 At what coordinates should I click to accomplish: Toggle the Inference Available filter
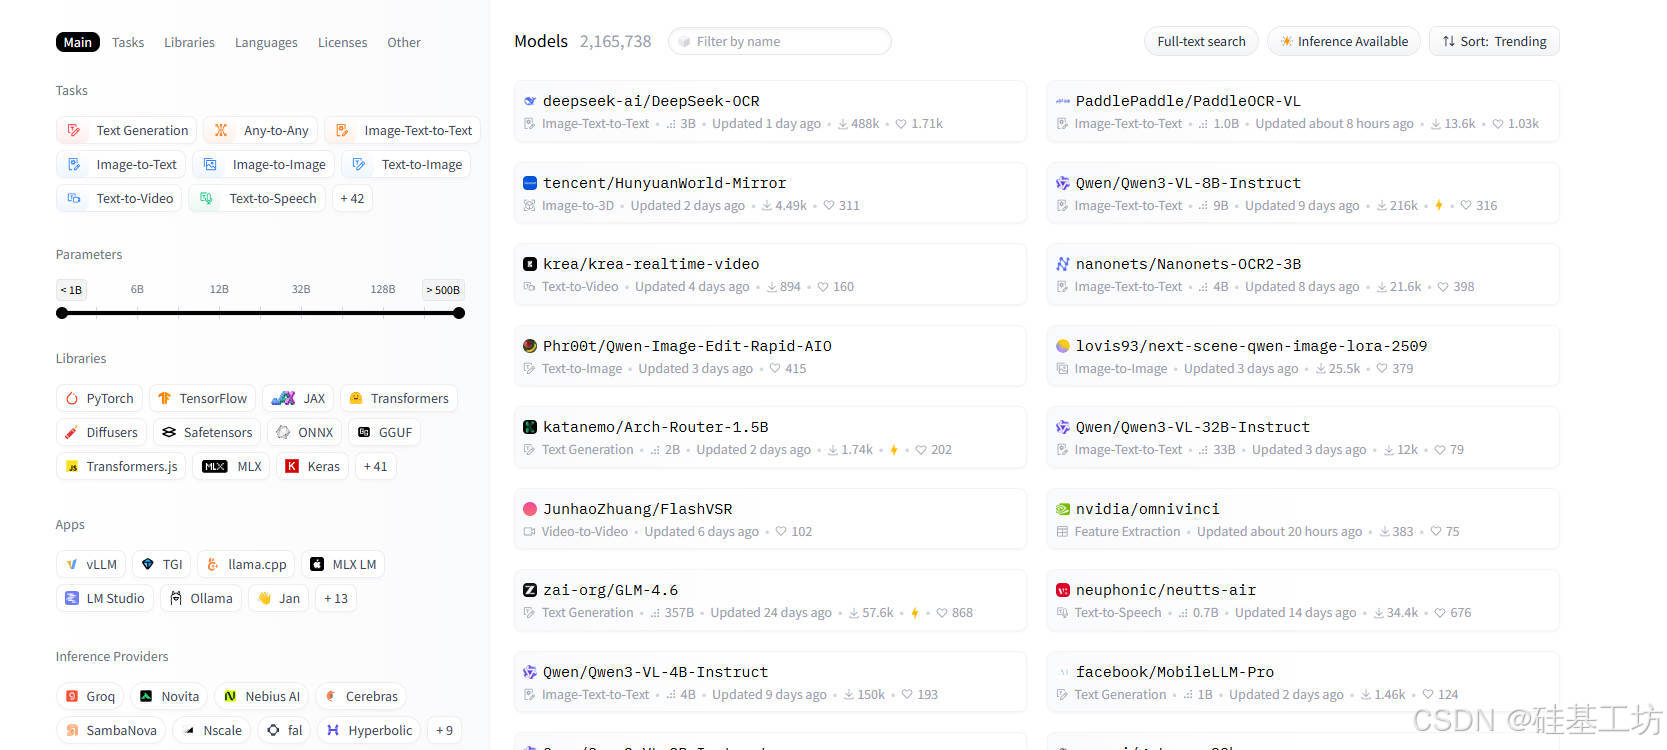click(x=1343, y=41)
